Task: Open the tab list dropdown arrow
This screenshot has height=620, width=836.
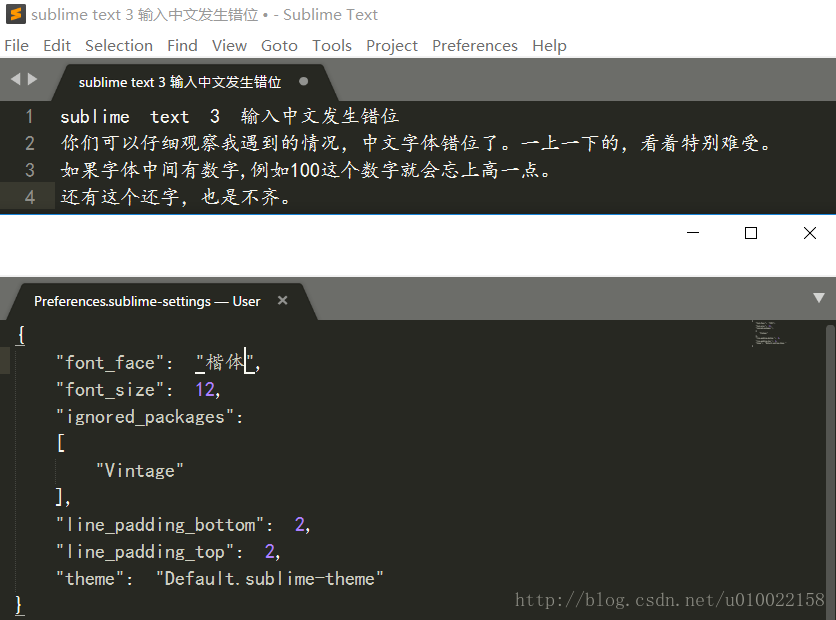Action: point(819,297)
